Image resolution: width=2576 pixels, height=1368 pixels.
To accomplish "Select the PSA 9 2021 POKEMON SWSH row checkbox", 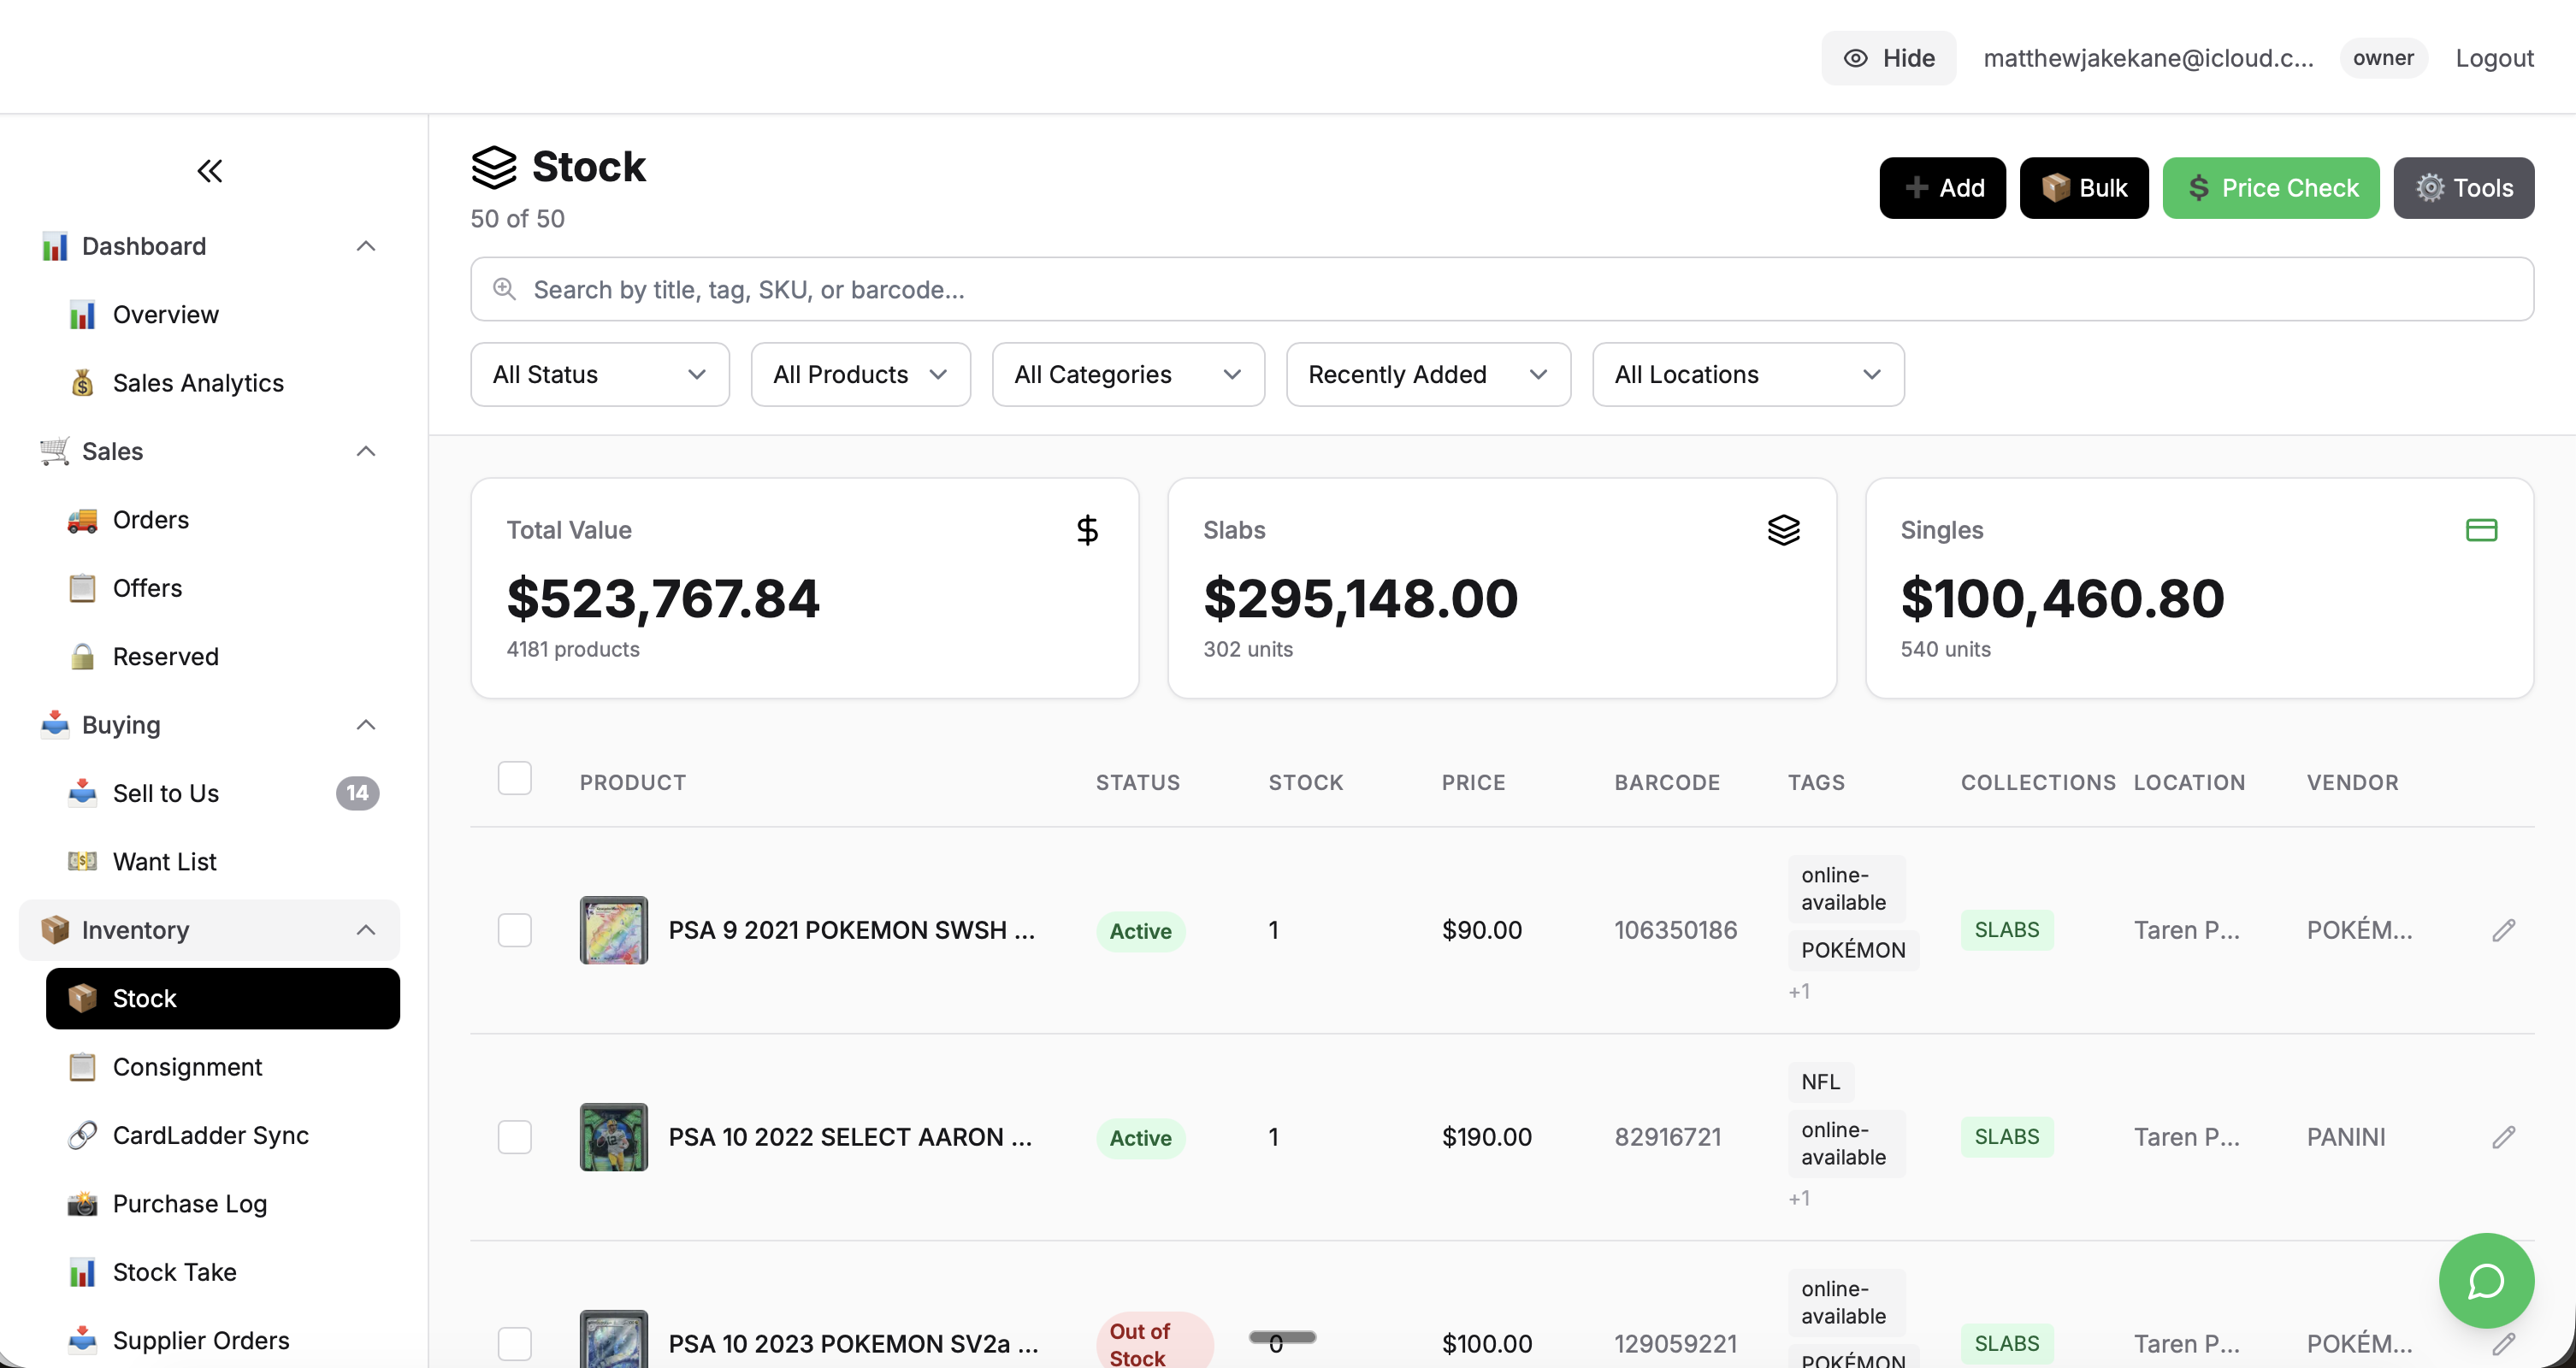I will point(515,930).
